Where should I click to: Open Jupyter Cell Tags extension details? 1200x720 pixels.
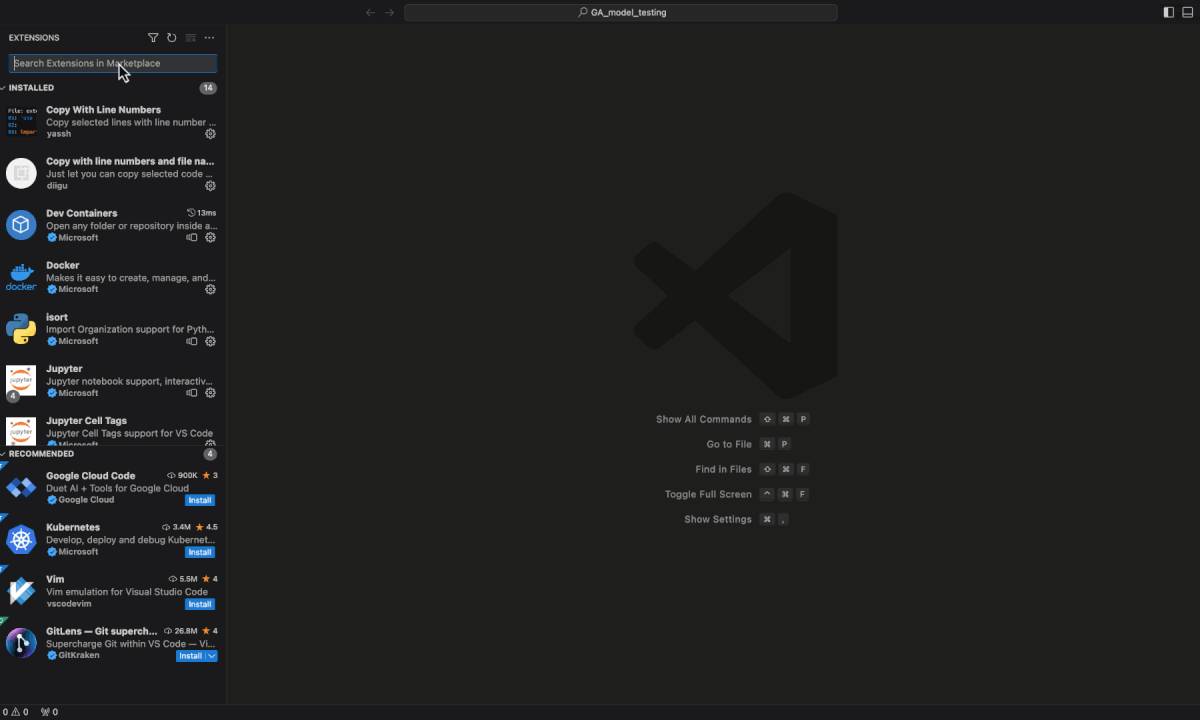click(x=113, y=428)
